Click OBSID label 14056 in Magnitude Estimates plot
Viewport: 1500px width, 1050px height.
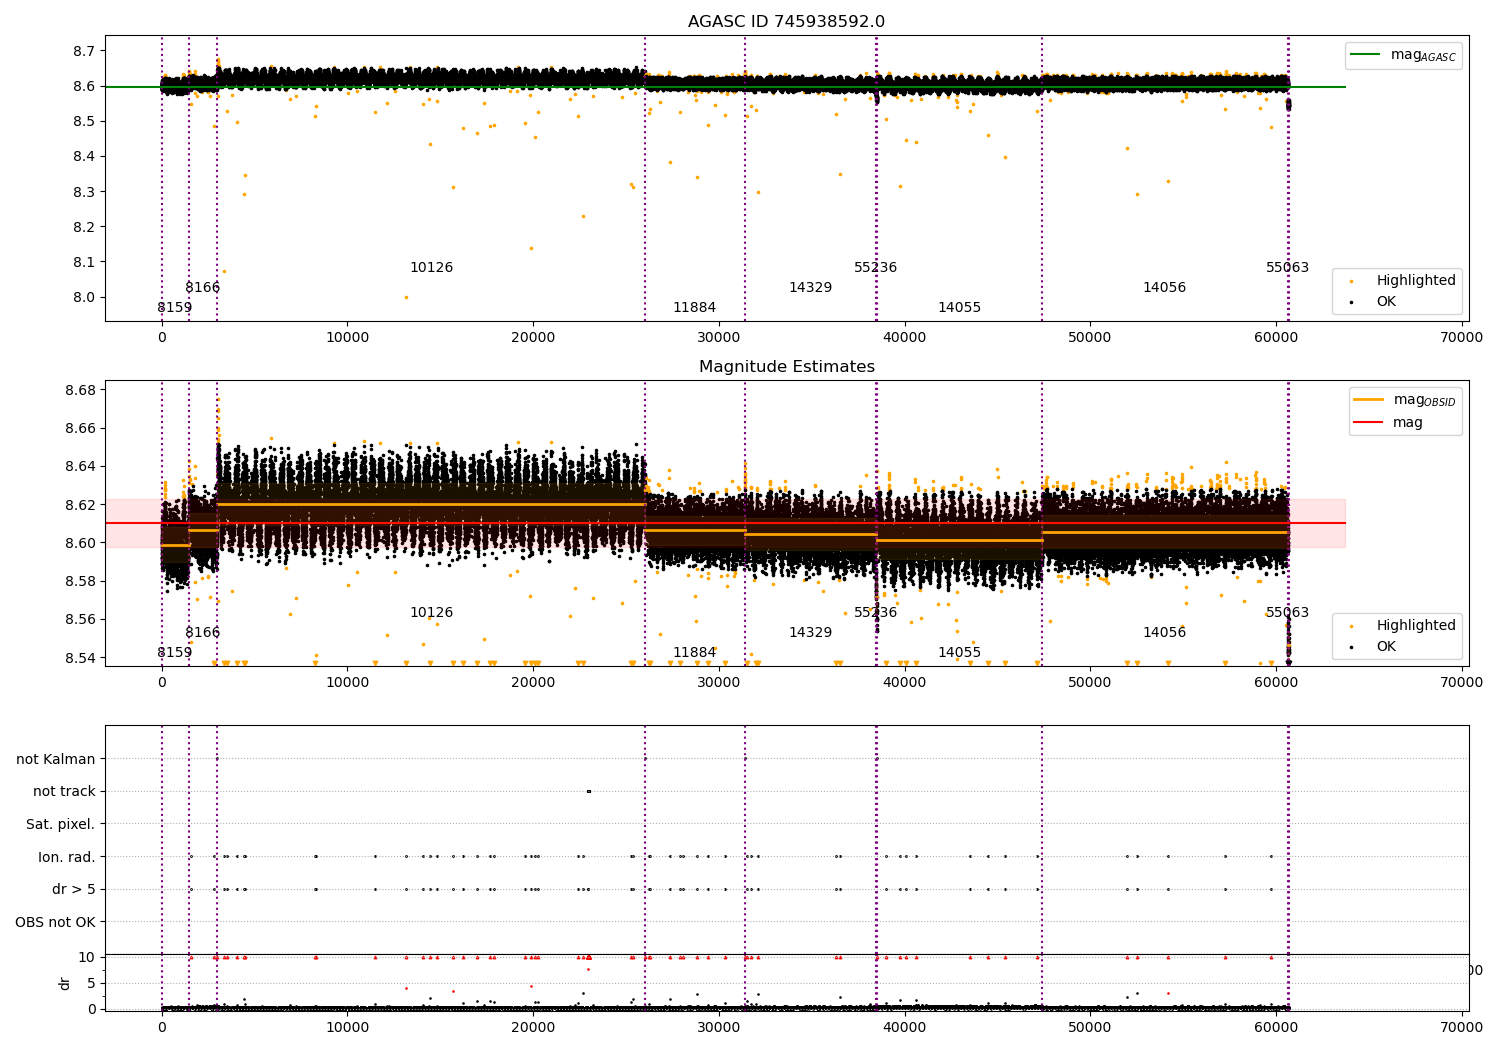[x=1164, y=633]
